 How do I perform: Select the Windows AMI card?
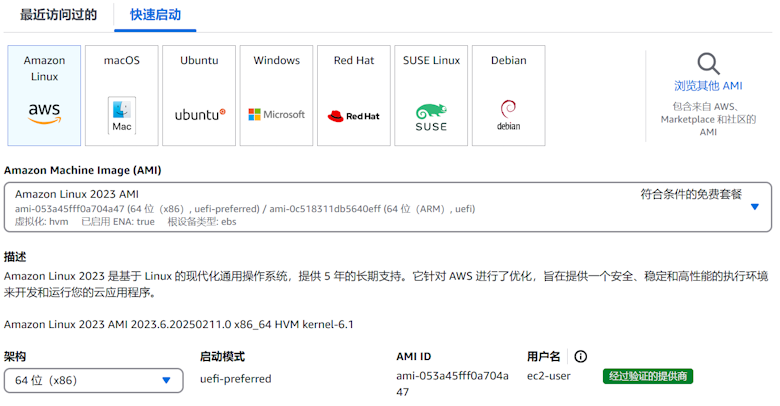pos(277,96)
